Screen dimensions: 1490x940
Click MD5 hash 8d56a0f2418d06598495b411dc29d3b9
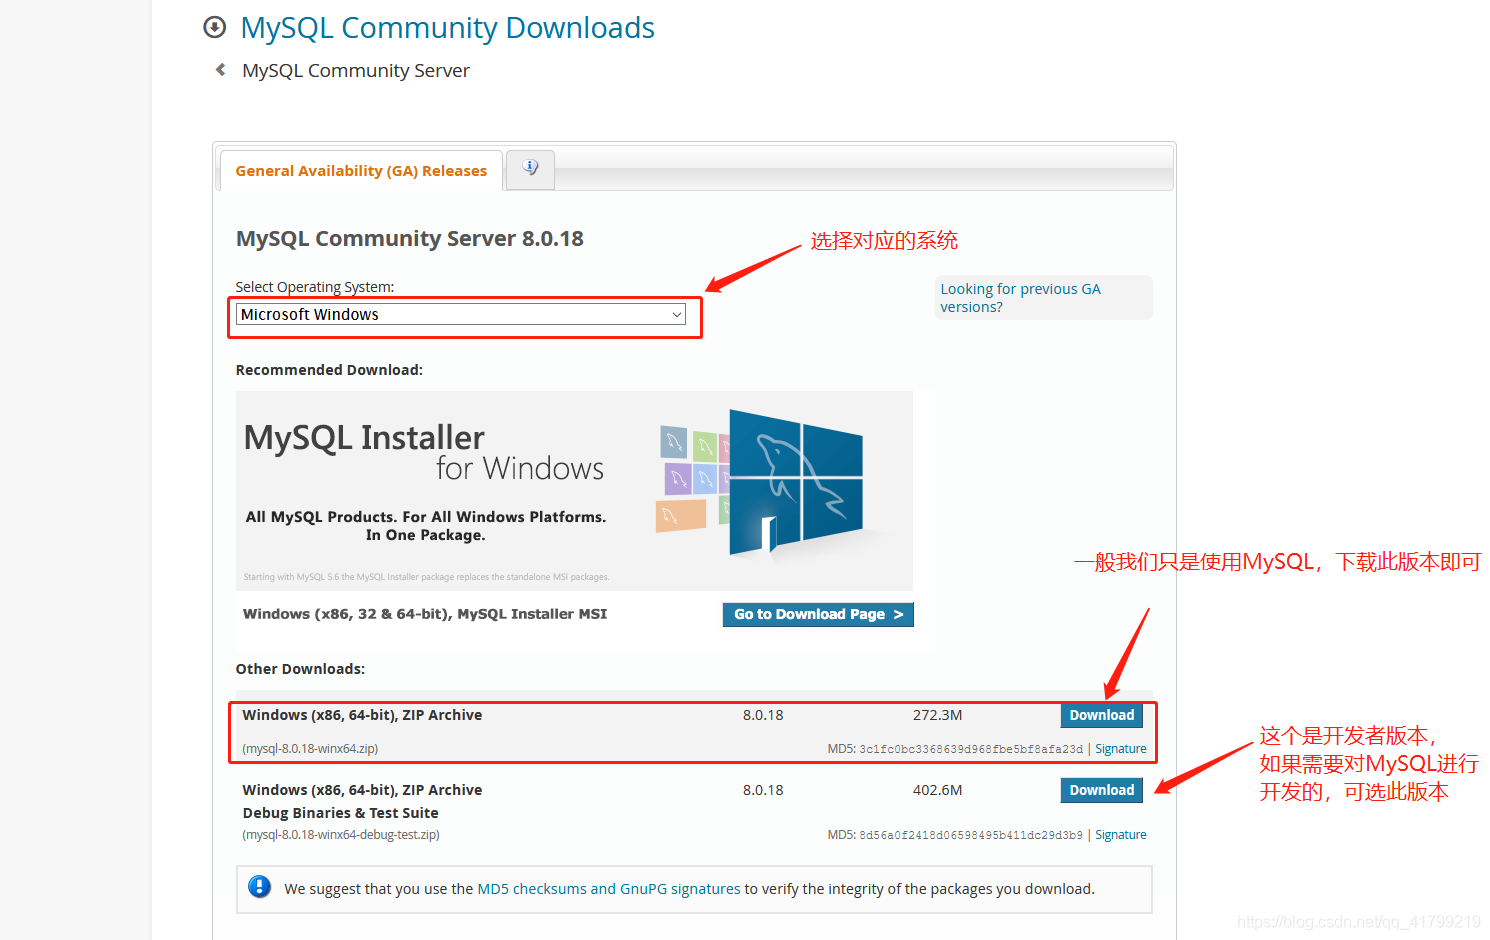pyautogui.click(x=971, y=835)
